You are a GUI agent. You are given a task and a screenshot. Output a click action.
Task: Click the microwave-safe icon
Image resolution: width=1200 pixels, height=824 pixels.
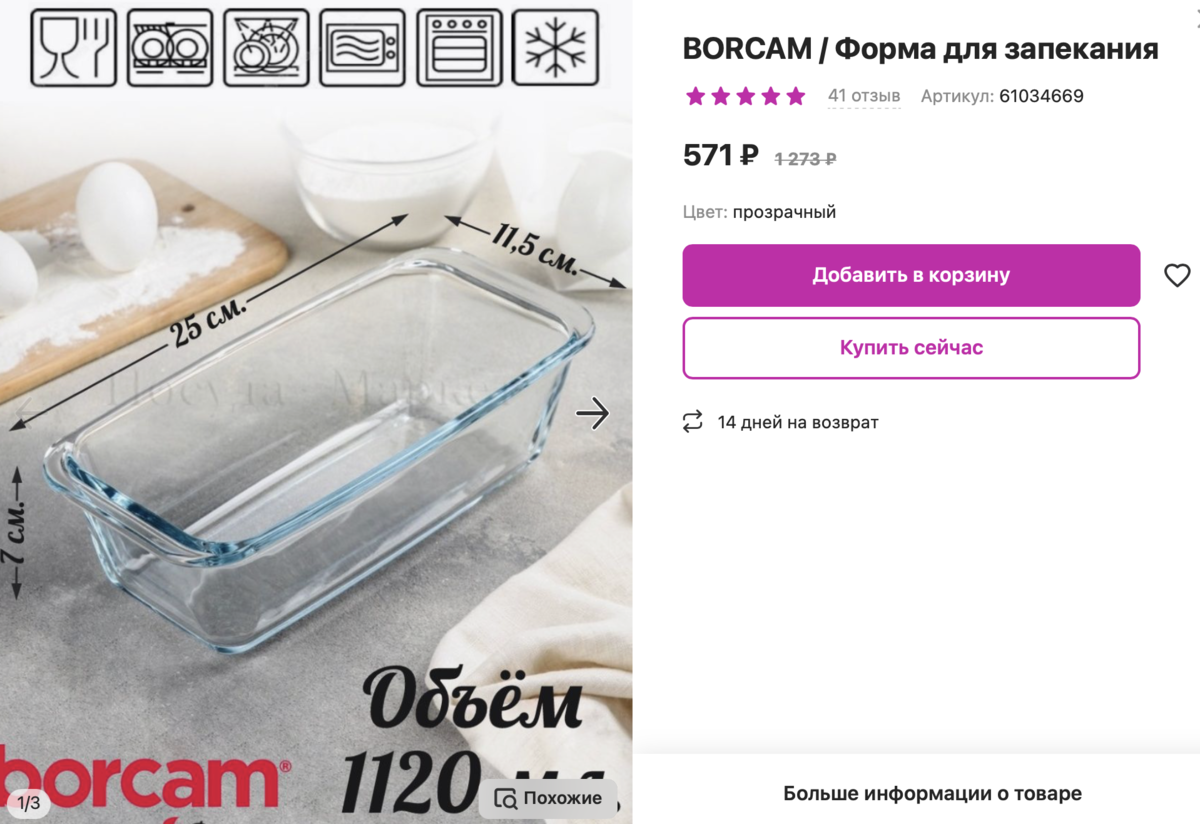(x=362, y=47)
